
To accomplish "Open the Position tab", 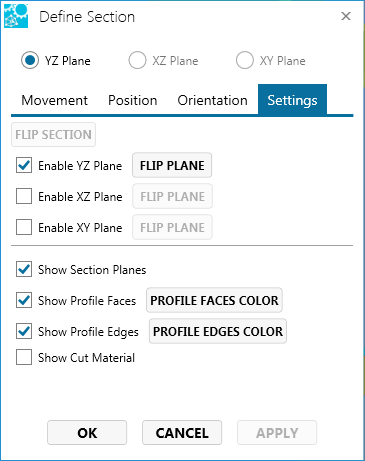I will [x=133, y=100].
